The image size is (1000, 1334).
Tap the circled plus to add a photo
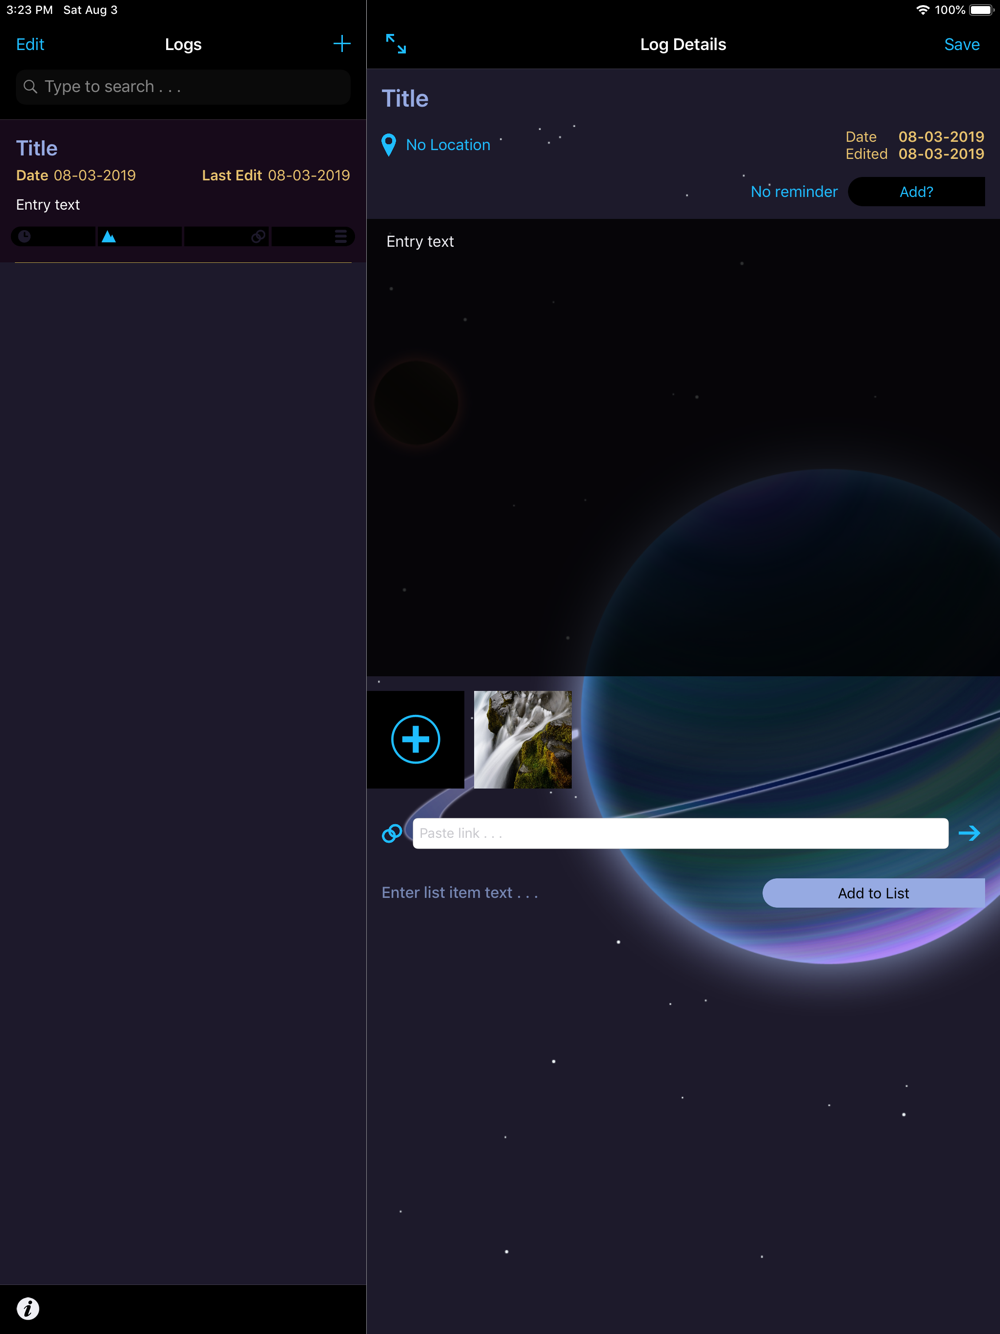(415, 739)
